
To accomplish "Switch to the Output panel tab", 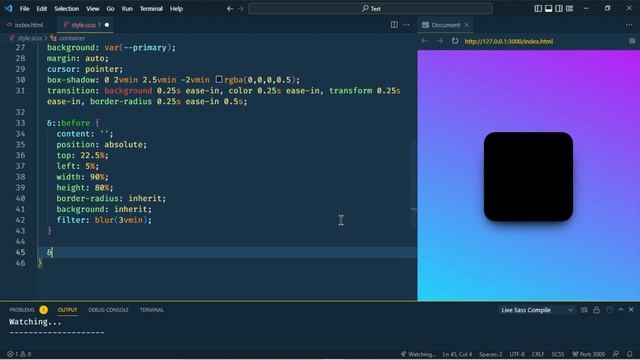I will coord(67,310).
